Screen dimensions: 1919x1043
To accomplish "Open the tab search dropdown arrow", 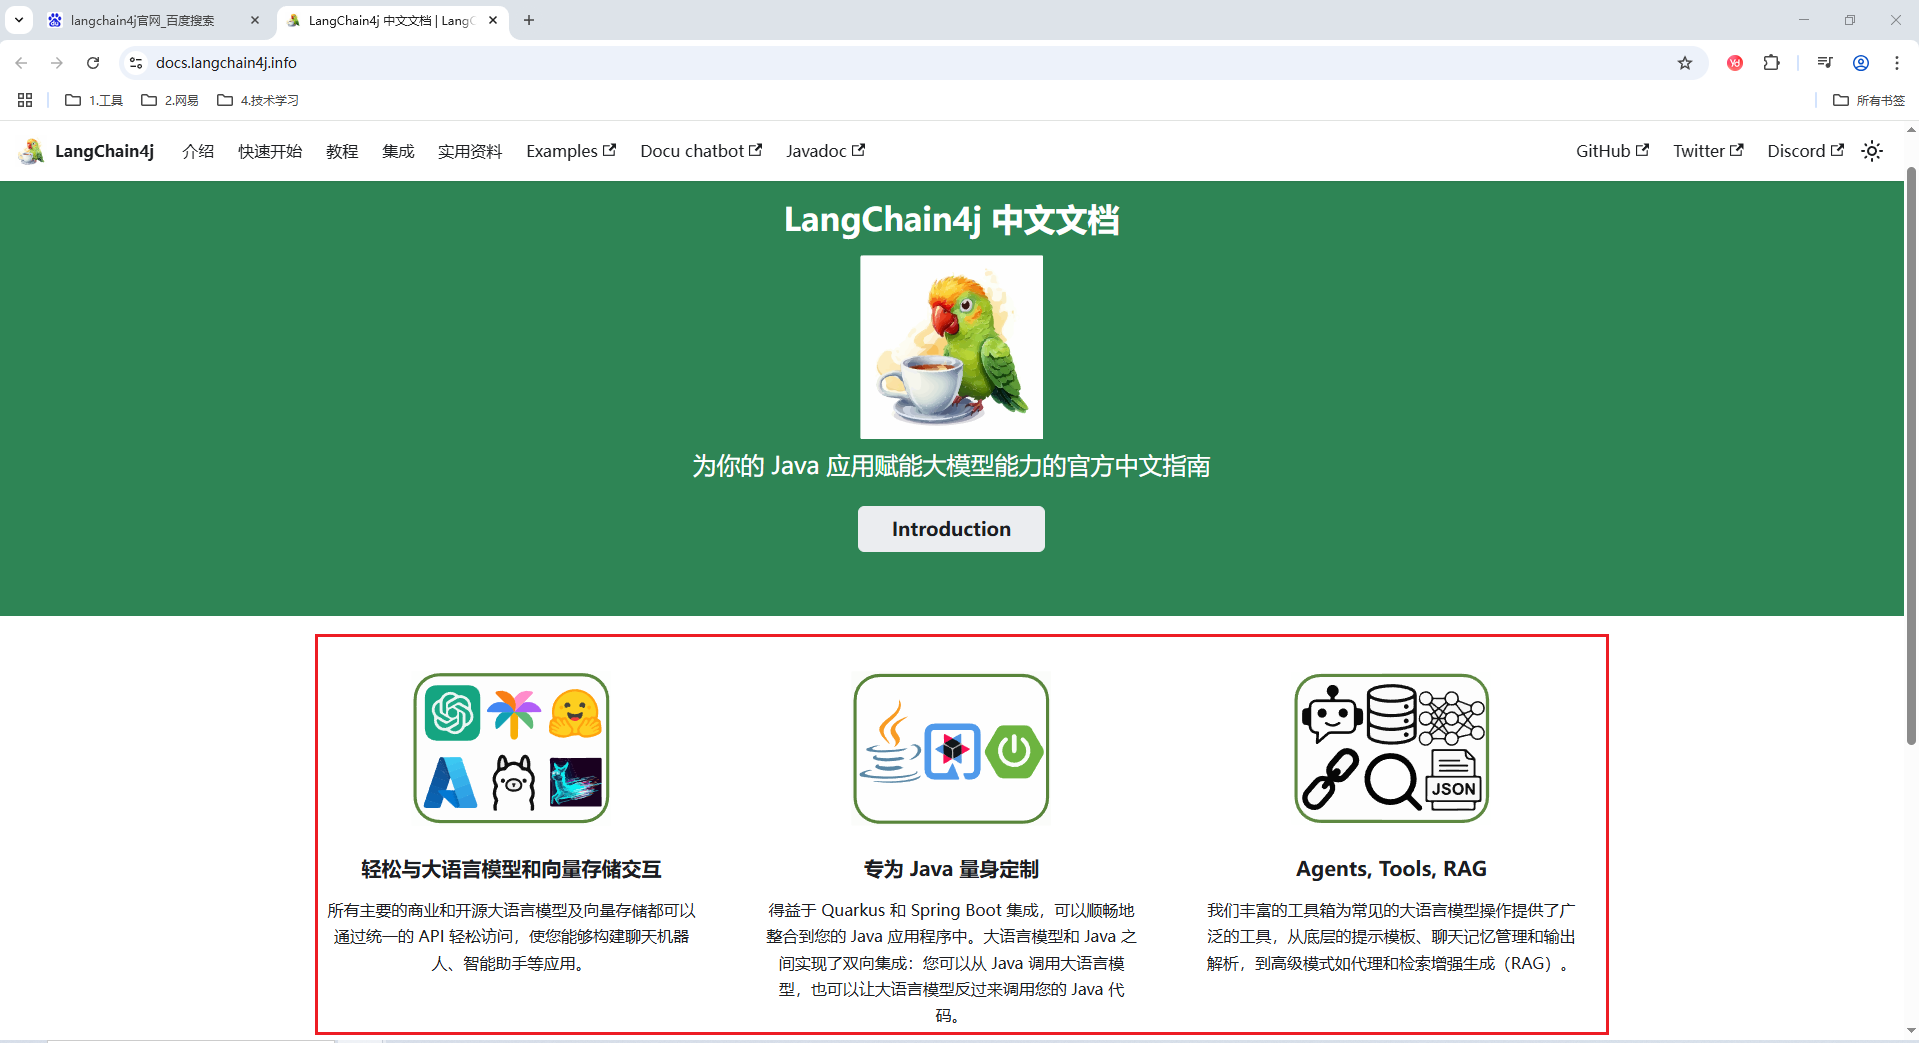I will pyautogui.click(x=19, y=20).
